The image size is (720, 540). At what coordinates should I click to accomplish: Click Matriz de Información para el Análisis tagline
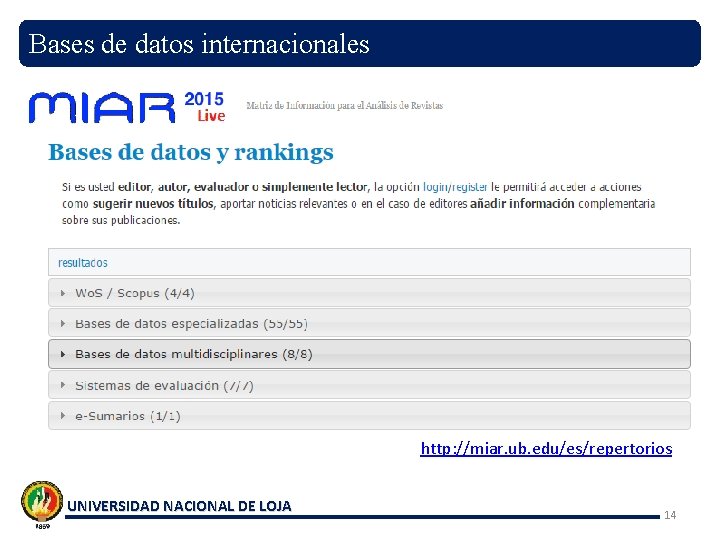pyautogui.click(x=344, y=106)
